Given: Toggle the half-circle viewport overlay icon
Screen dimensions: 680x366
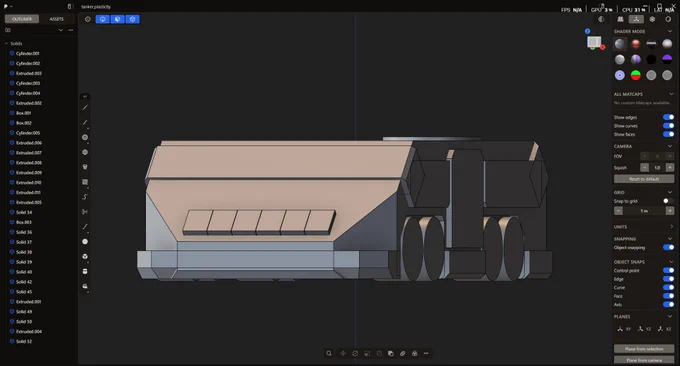Looking at the screenshot, I should click(601, 19).
